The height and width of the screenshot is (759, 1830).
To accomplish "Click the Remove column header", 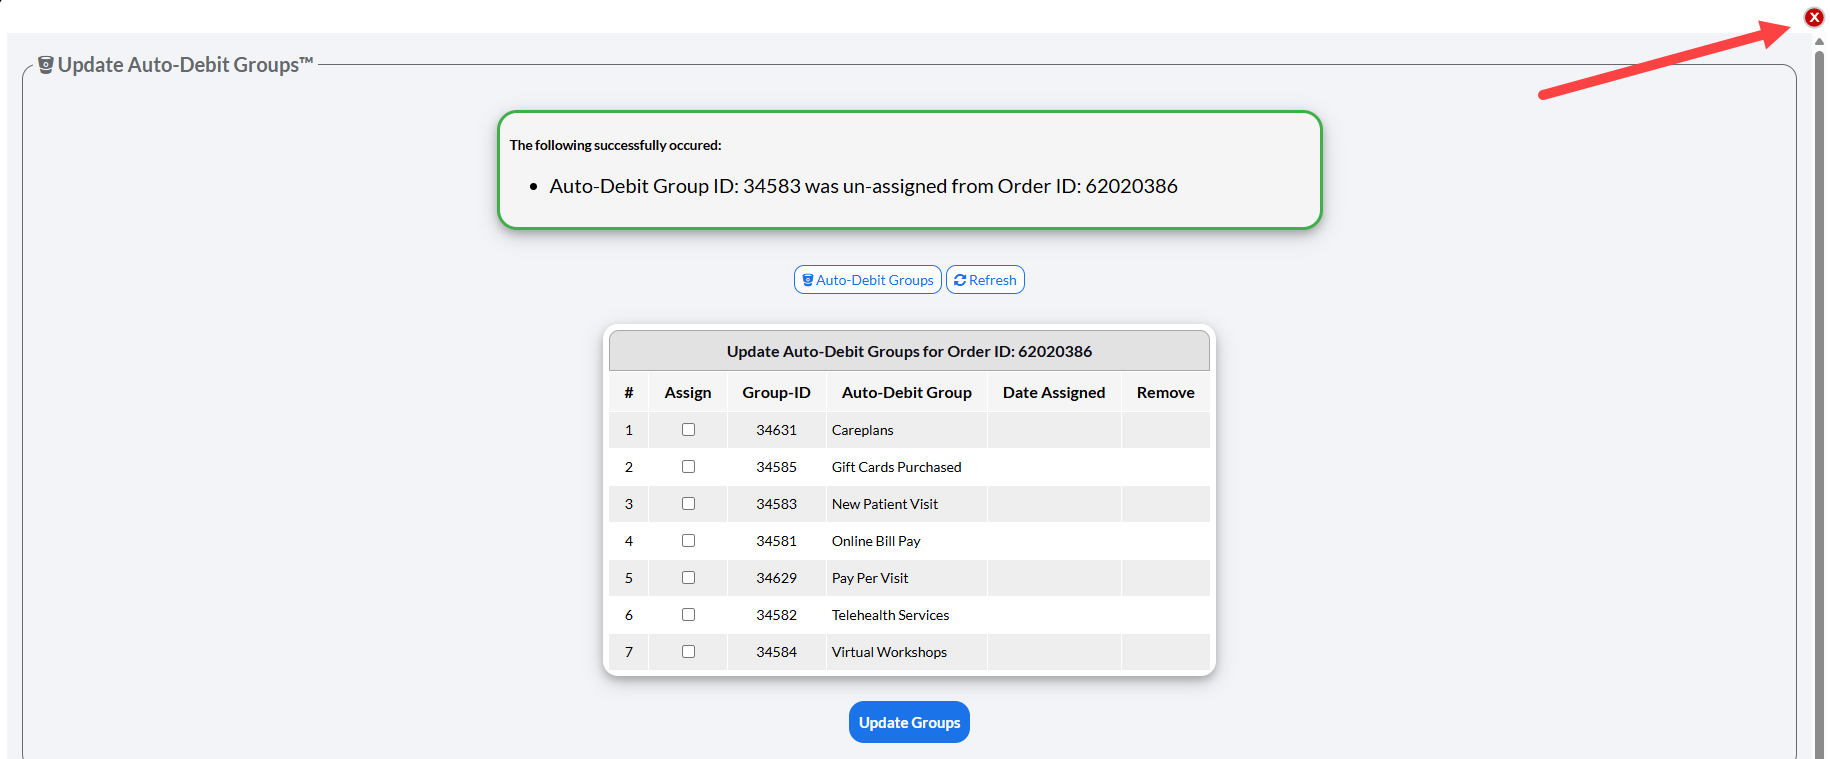I will (1165, 393).
